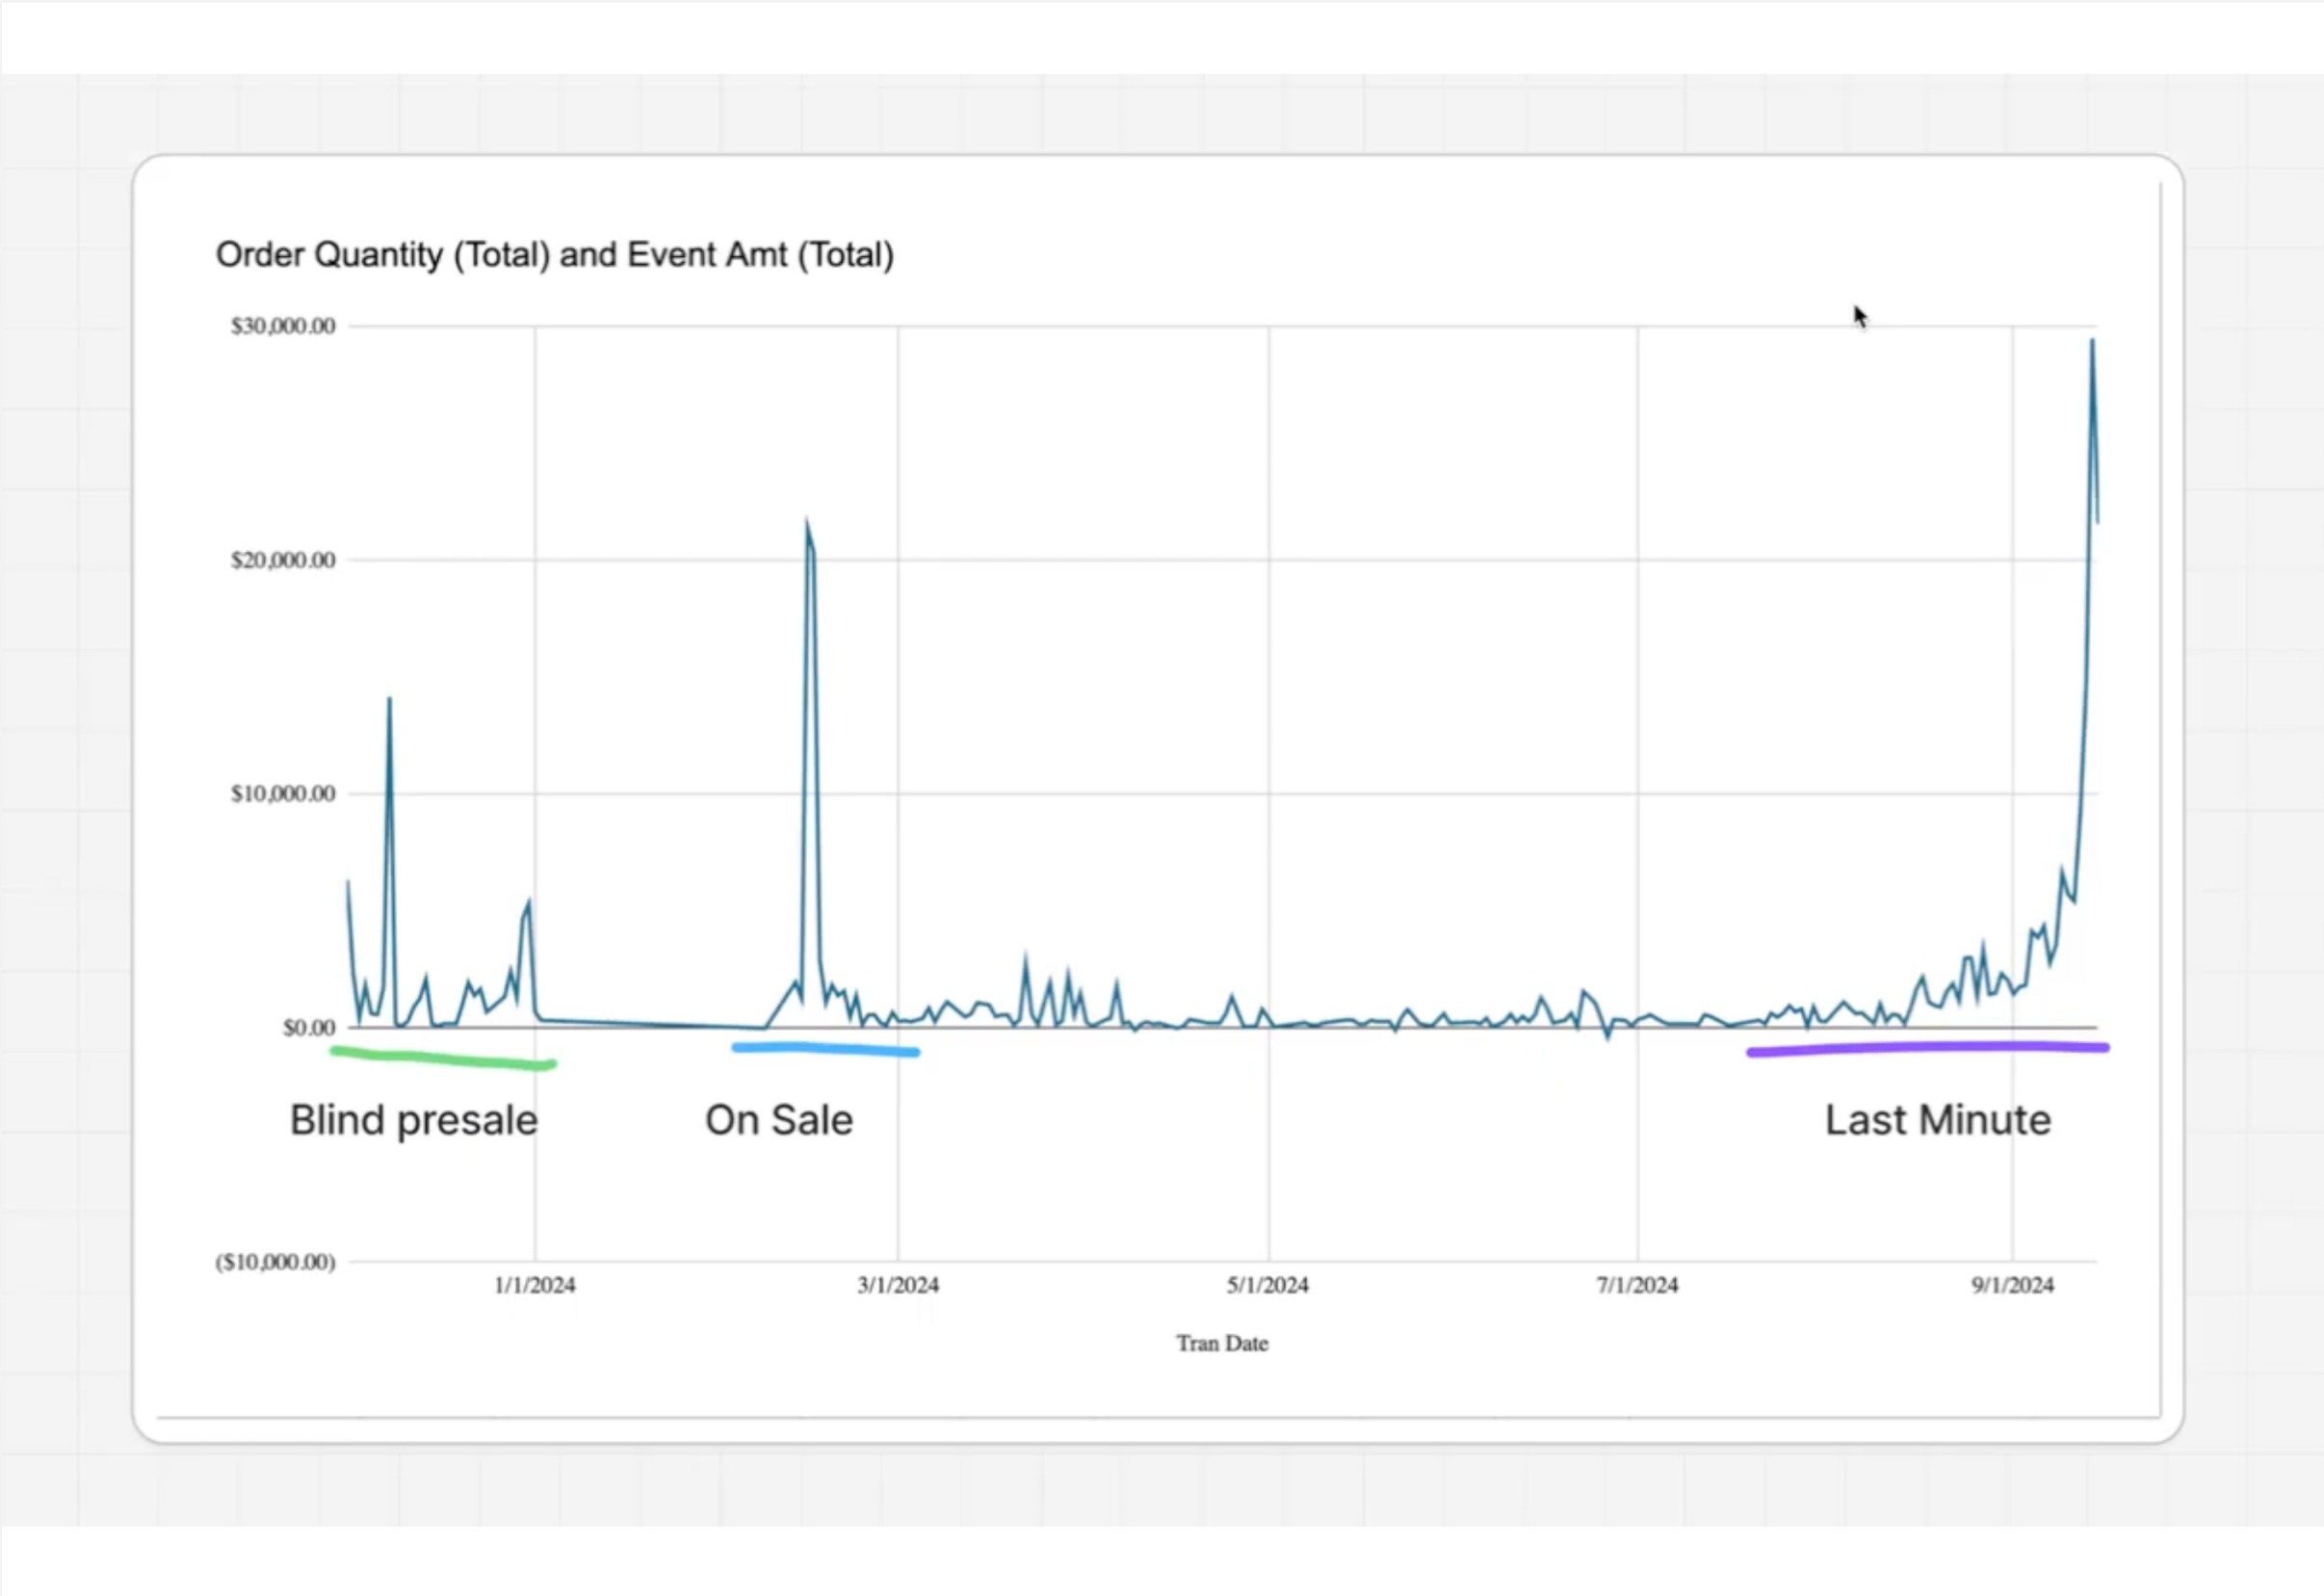The width and height of the screenshot is (2324, 1596).
Task: Click the On Sale spike peak above $20,000
Action: click(807, 523)
